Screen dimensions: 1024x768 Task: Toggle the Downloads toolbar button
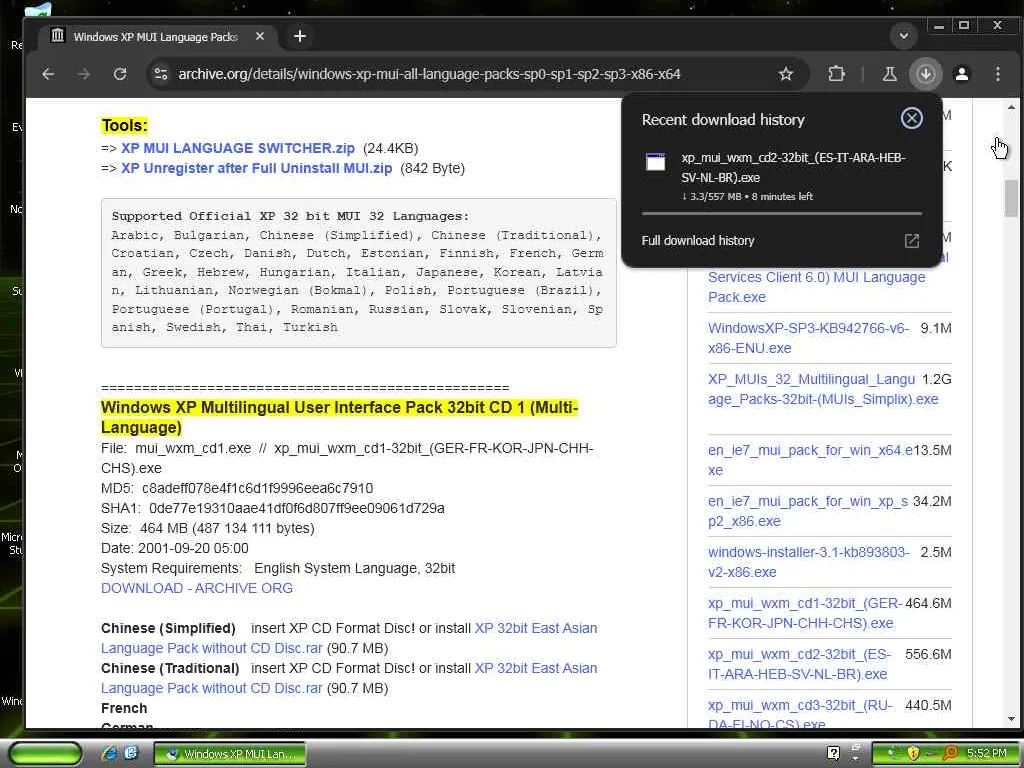pyautogui.click(x=925, y=74)
